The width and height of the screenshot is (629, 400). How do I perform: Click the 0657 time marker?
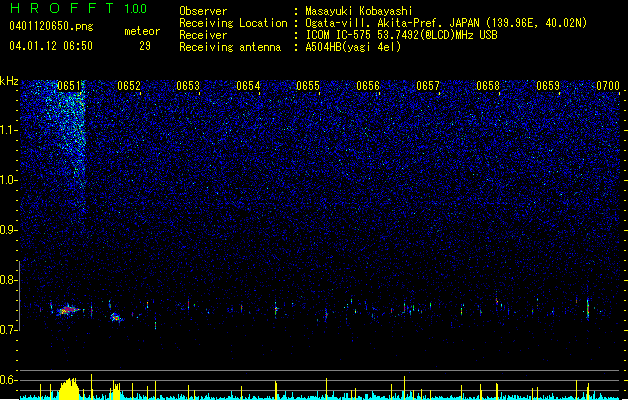coord(428,86)
